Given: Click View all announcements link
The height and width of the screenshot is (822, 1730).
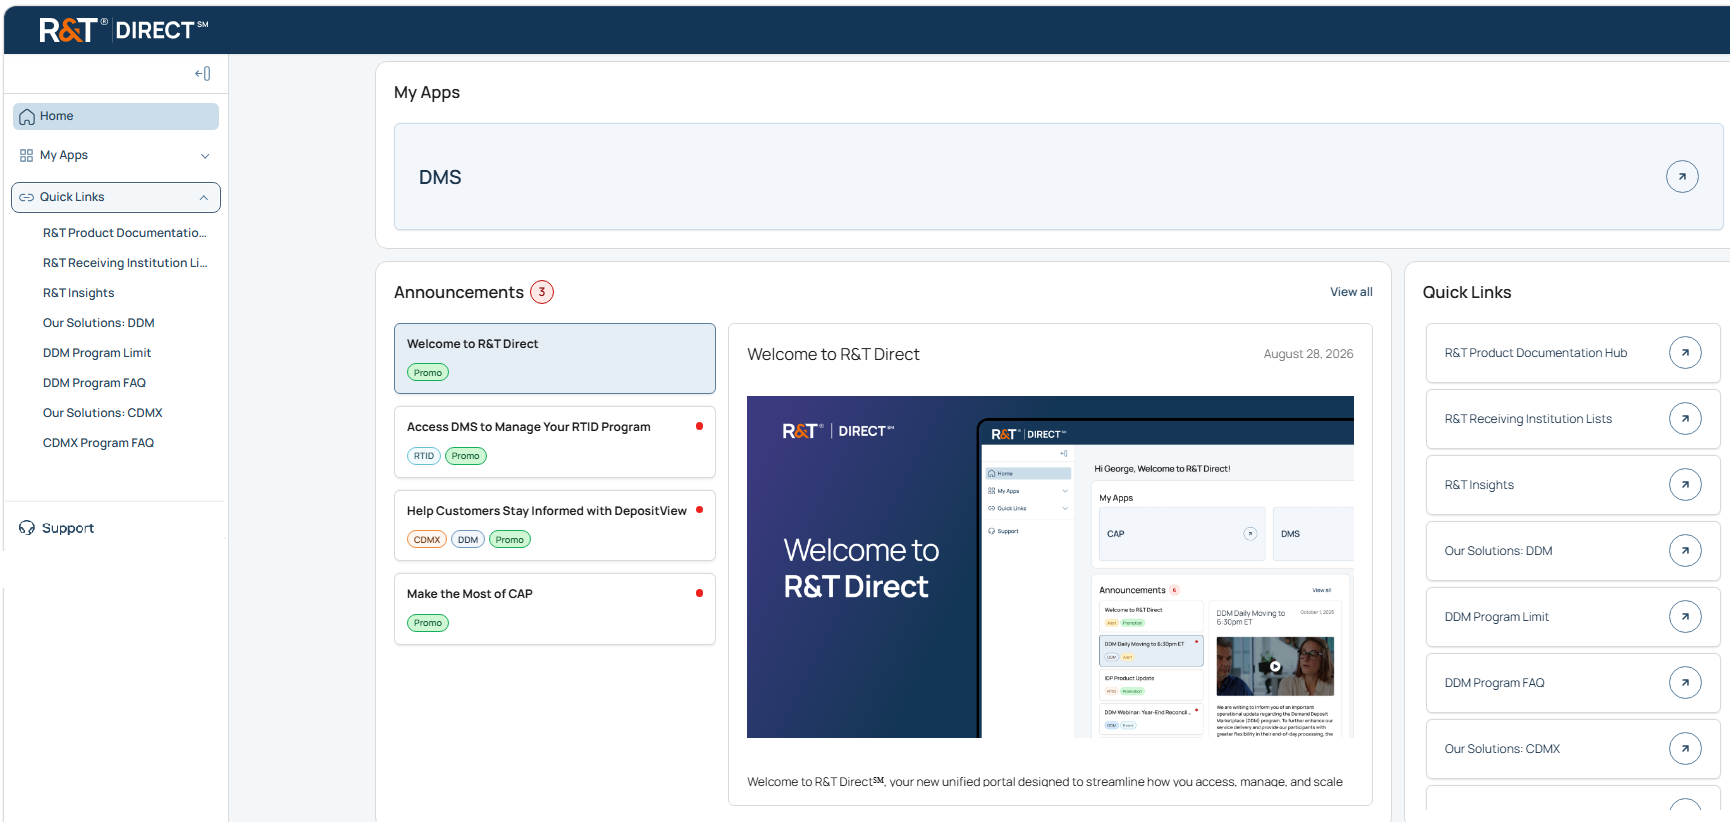Looking at the screenshot, I should pyautogui.click(x=1351, y=292).
